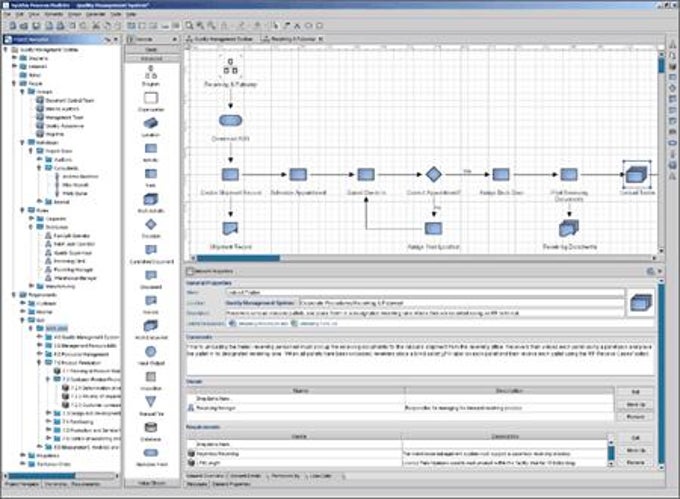Image resolution: width=680 pixels, height=499 pixels.
Task: Choose the inverted triangle Manual File shape
Action: pyautogui.click(x=150, y=402)
